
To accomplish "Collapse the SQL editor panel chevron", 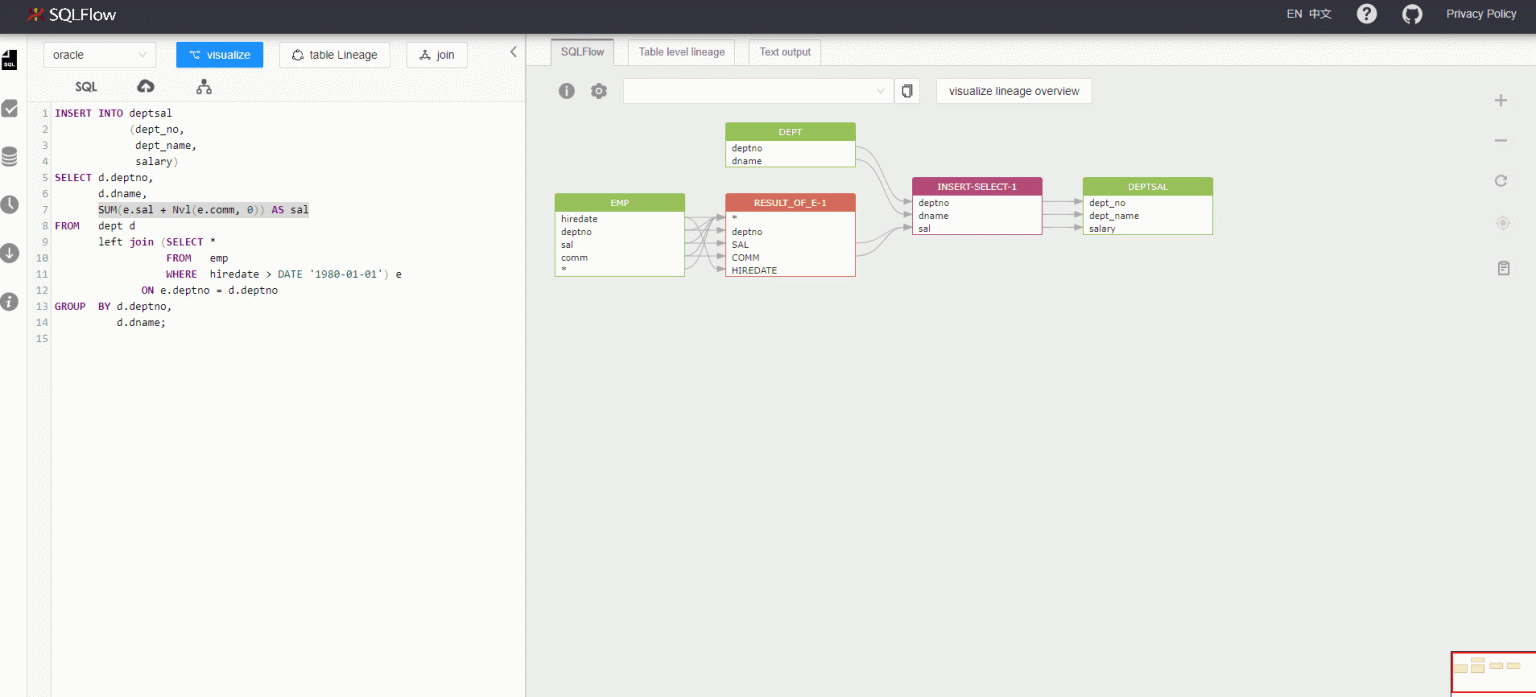I will [514, 52].
